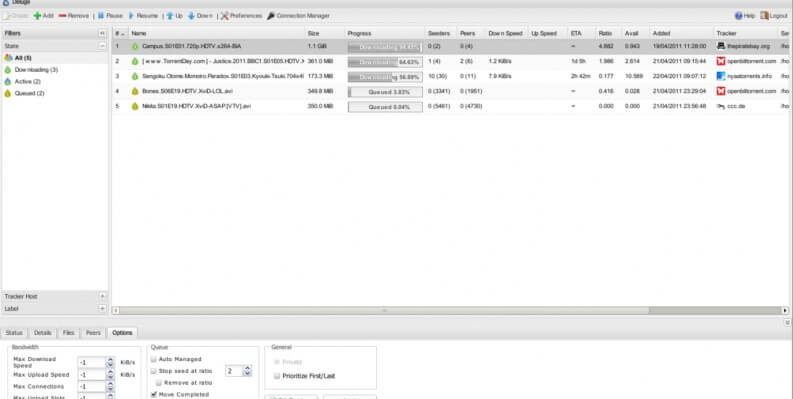Viewport: 793px width, 399px height.
Task: Open the Files tab
Action: coord(68,333)
